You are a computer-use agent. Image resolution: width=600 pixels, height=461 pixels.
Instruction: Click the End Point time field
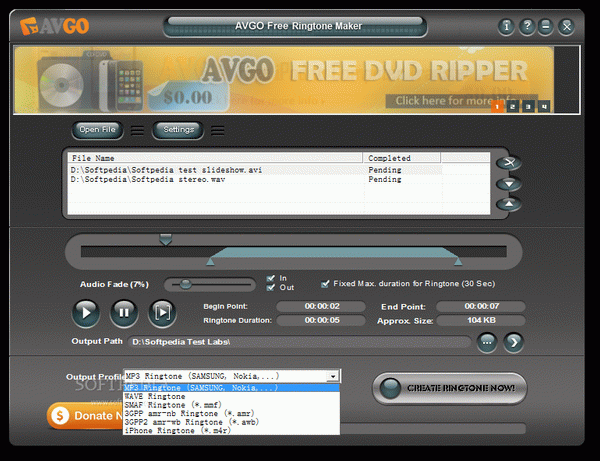click(481, 306)
